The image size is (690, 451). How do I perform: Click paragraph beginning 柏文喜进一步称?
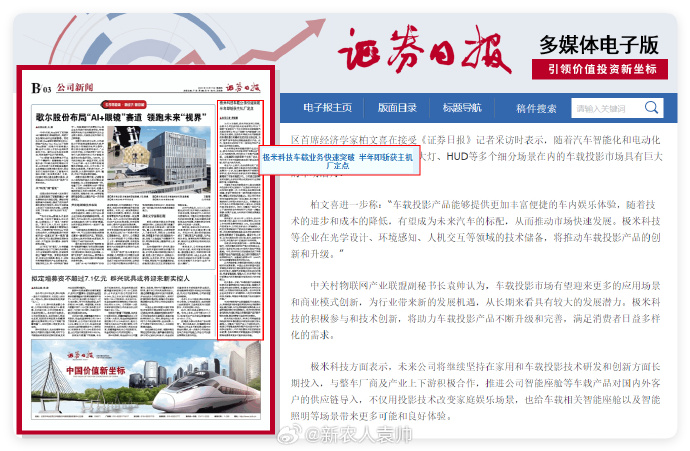476,229
